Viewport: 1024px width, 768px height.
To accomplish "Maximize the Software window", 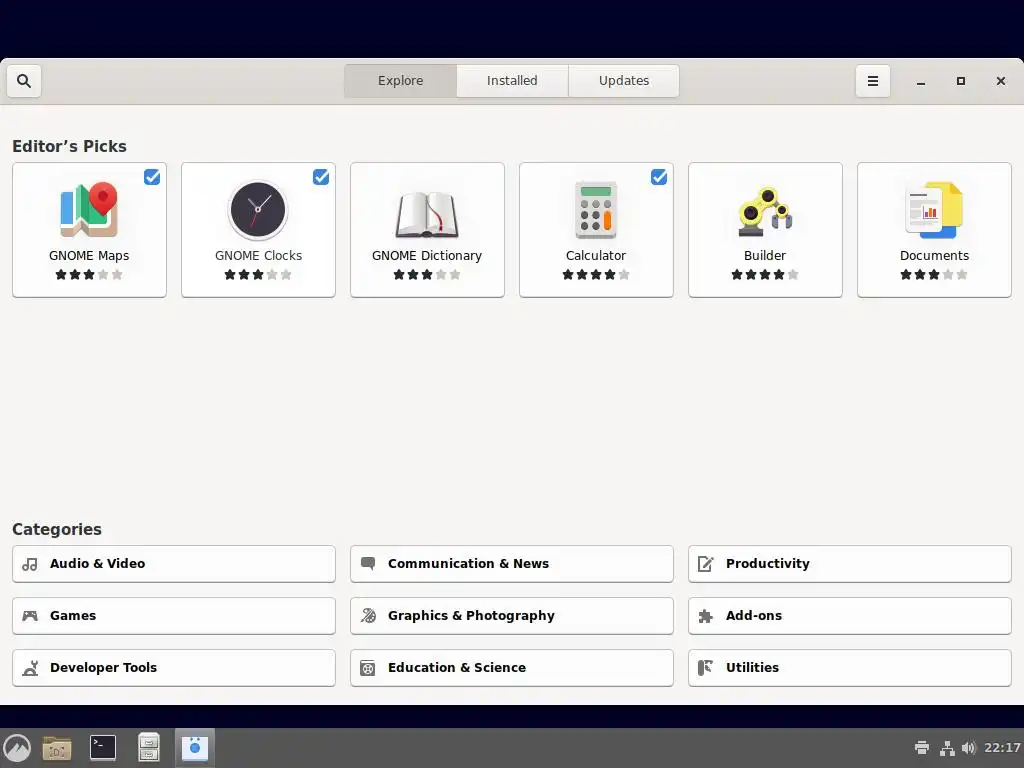I will click(x=961, y=81).
